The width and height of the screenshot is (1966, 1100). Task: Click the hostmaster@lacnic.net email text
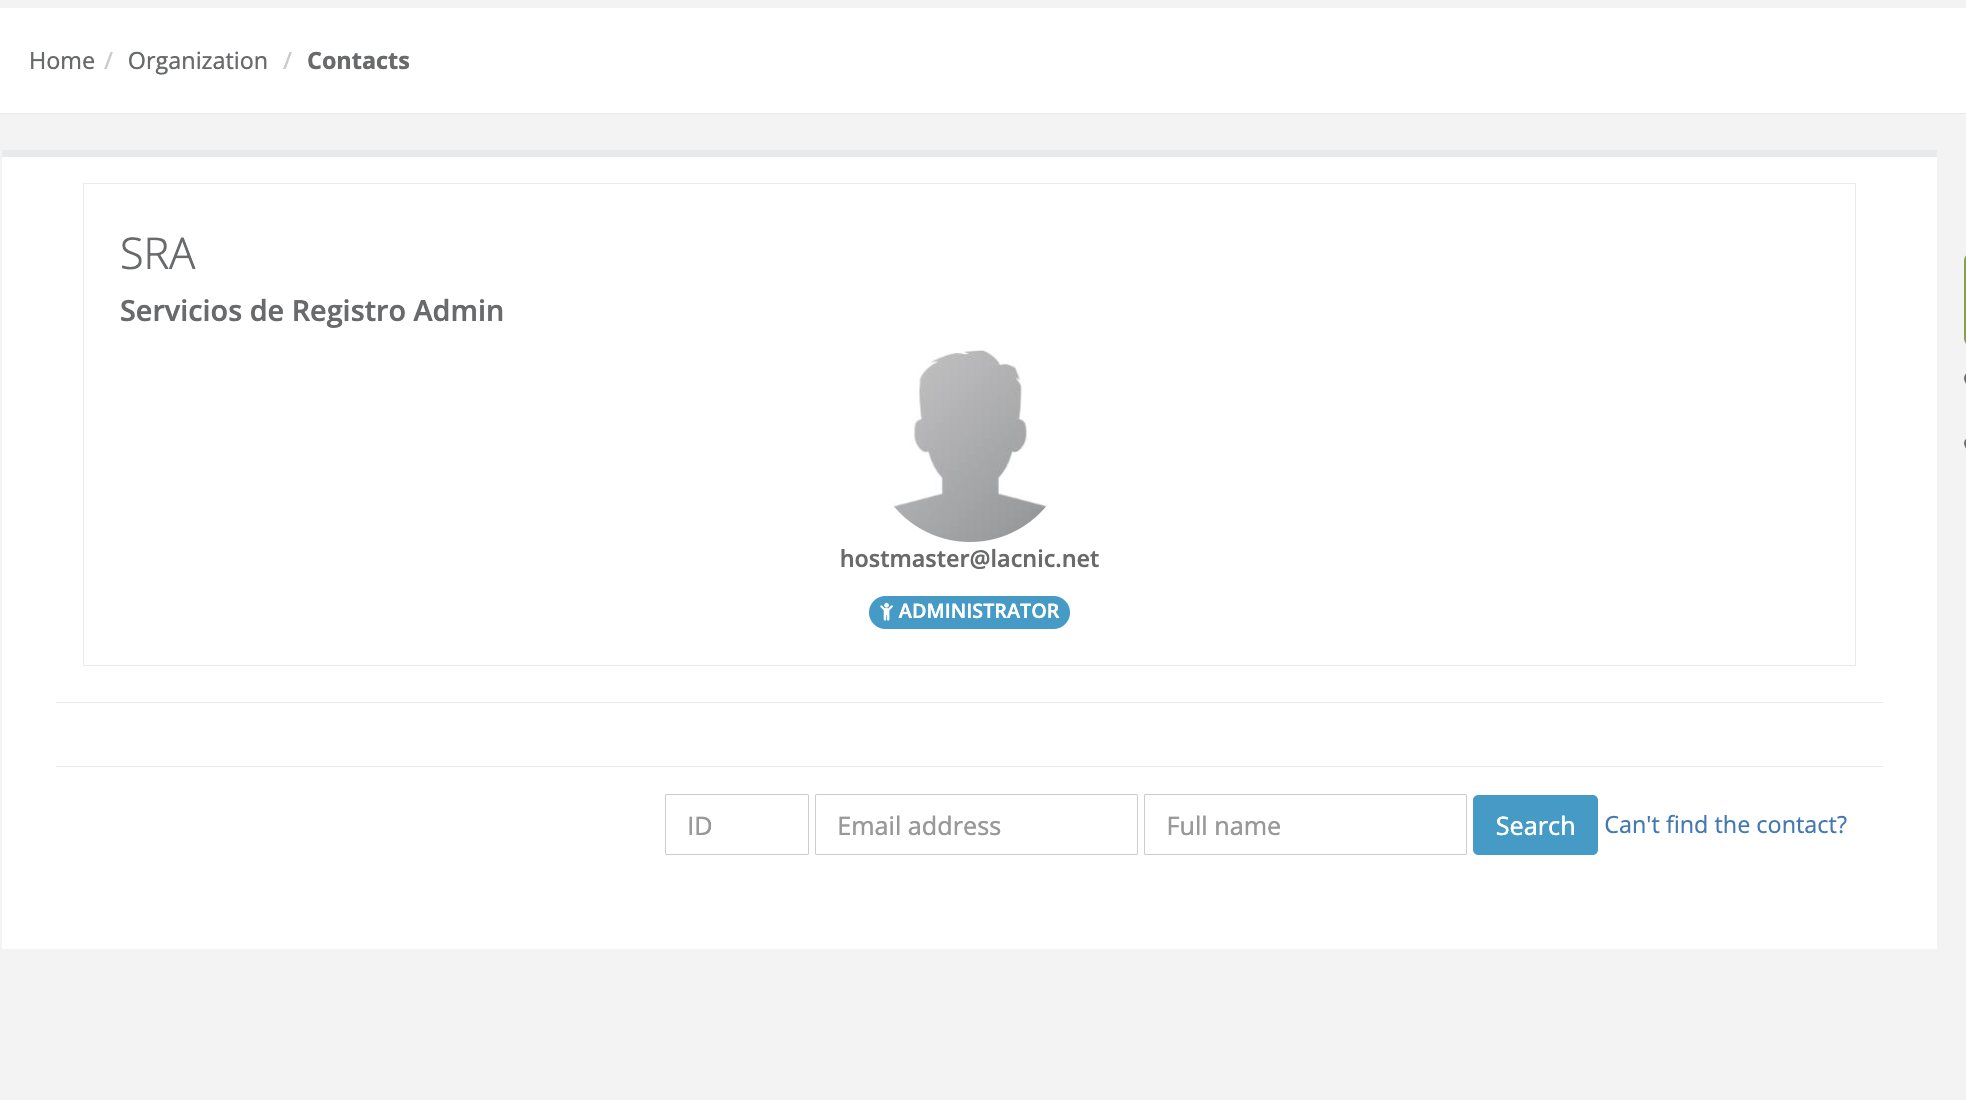point(968,559)
